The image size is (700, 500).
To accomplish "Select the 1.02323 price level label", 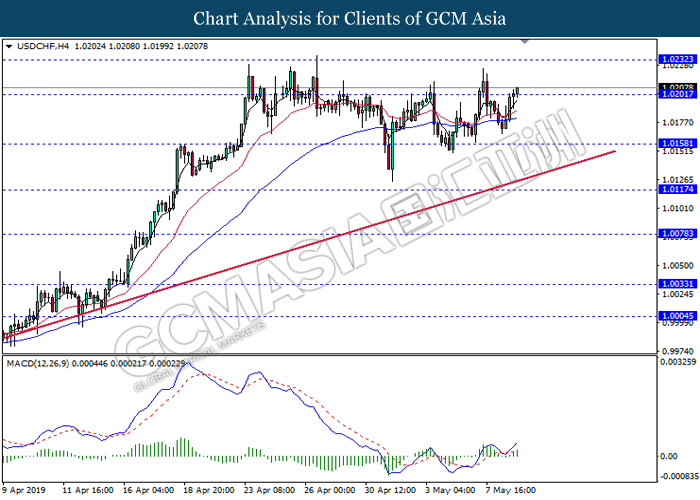I will (677, 59).
